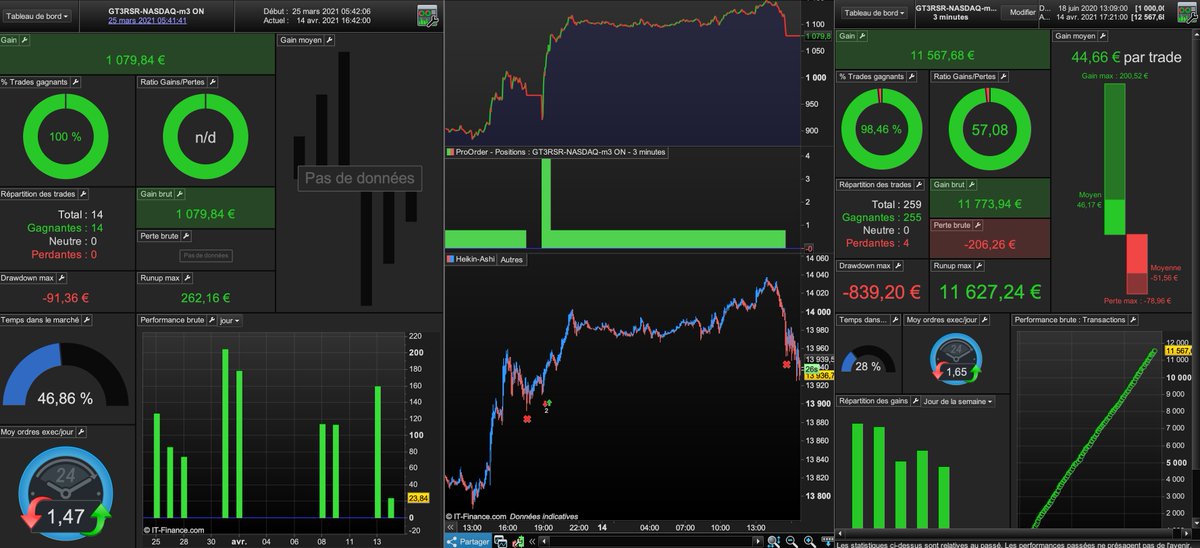Select Heikin-Ashi tab
The width and height of the screenshot is (1200, 548).
[x=469, y=259]
